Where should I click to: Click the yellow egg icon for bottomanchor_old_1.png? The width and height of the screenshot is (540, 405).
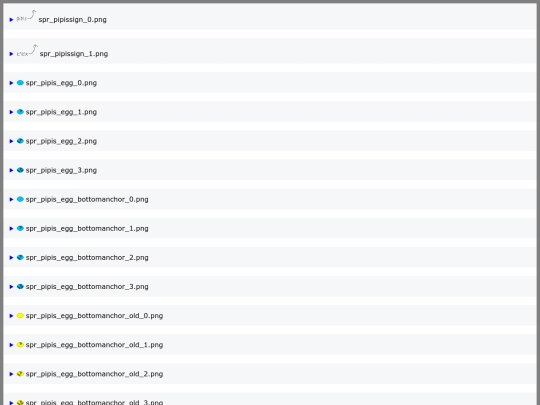coord(20,344)
